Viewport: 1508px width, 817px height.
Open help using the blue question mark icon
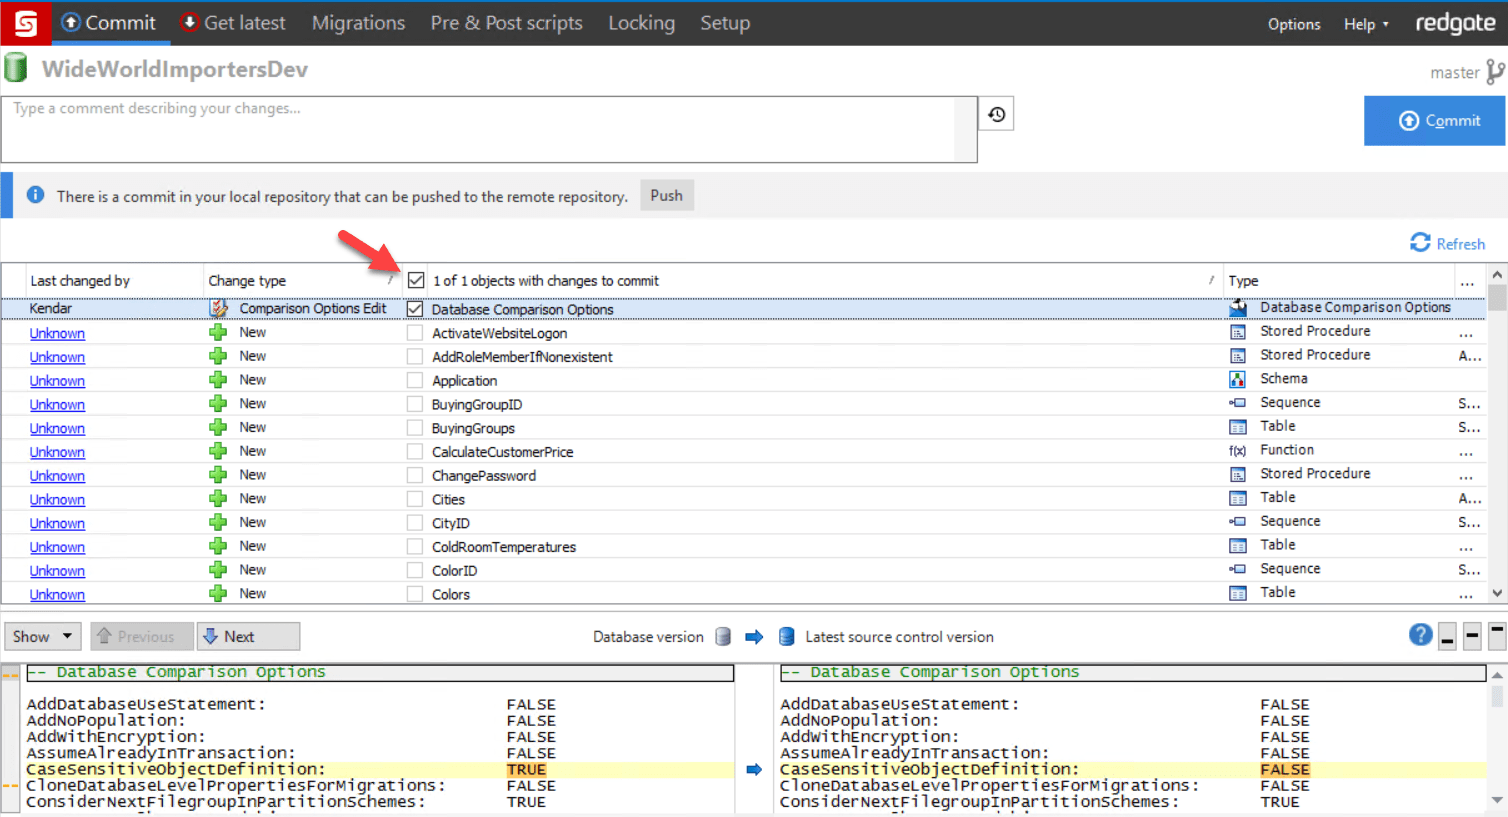(1420, 635)
